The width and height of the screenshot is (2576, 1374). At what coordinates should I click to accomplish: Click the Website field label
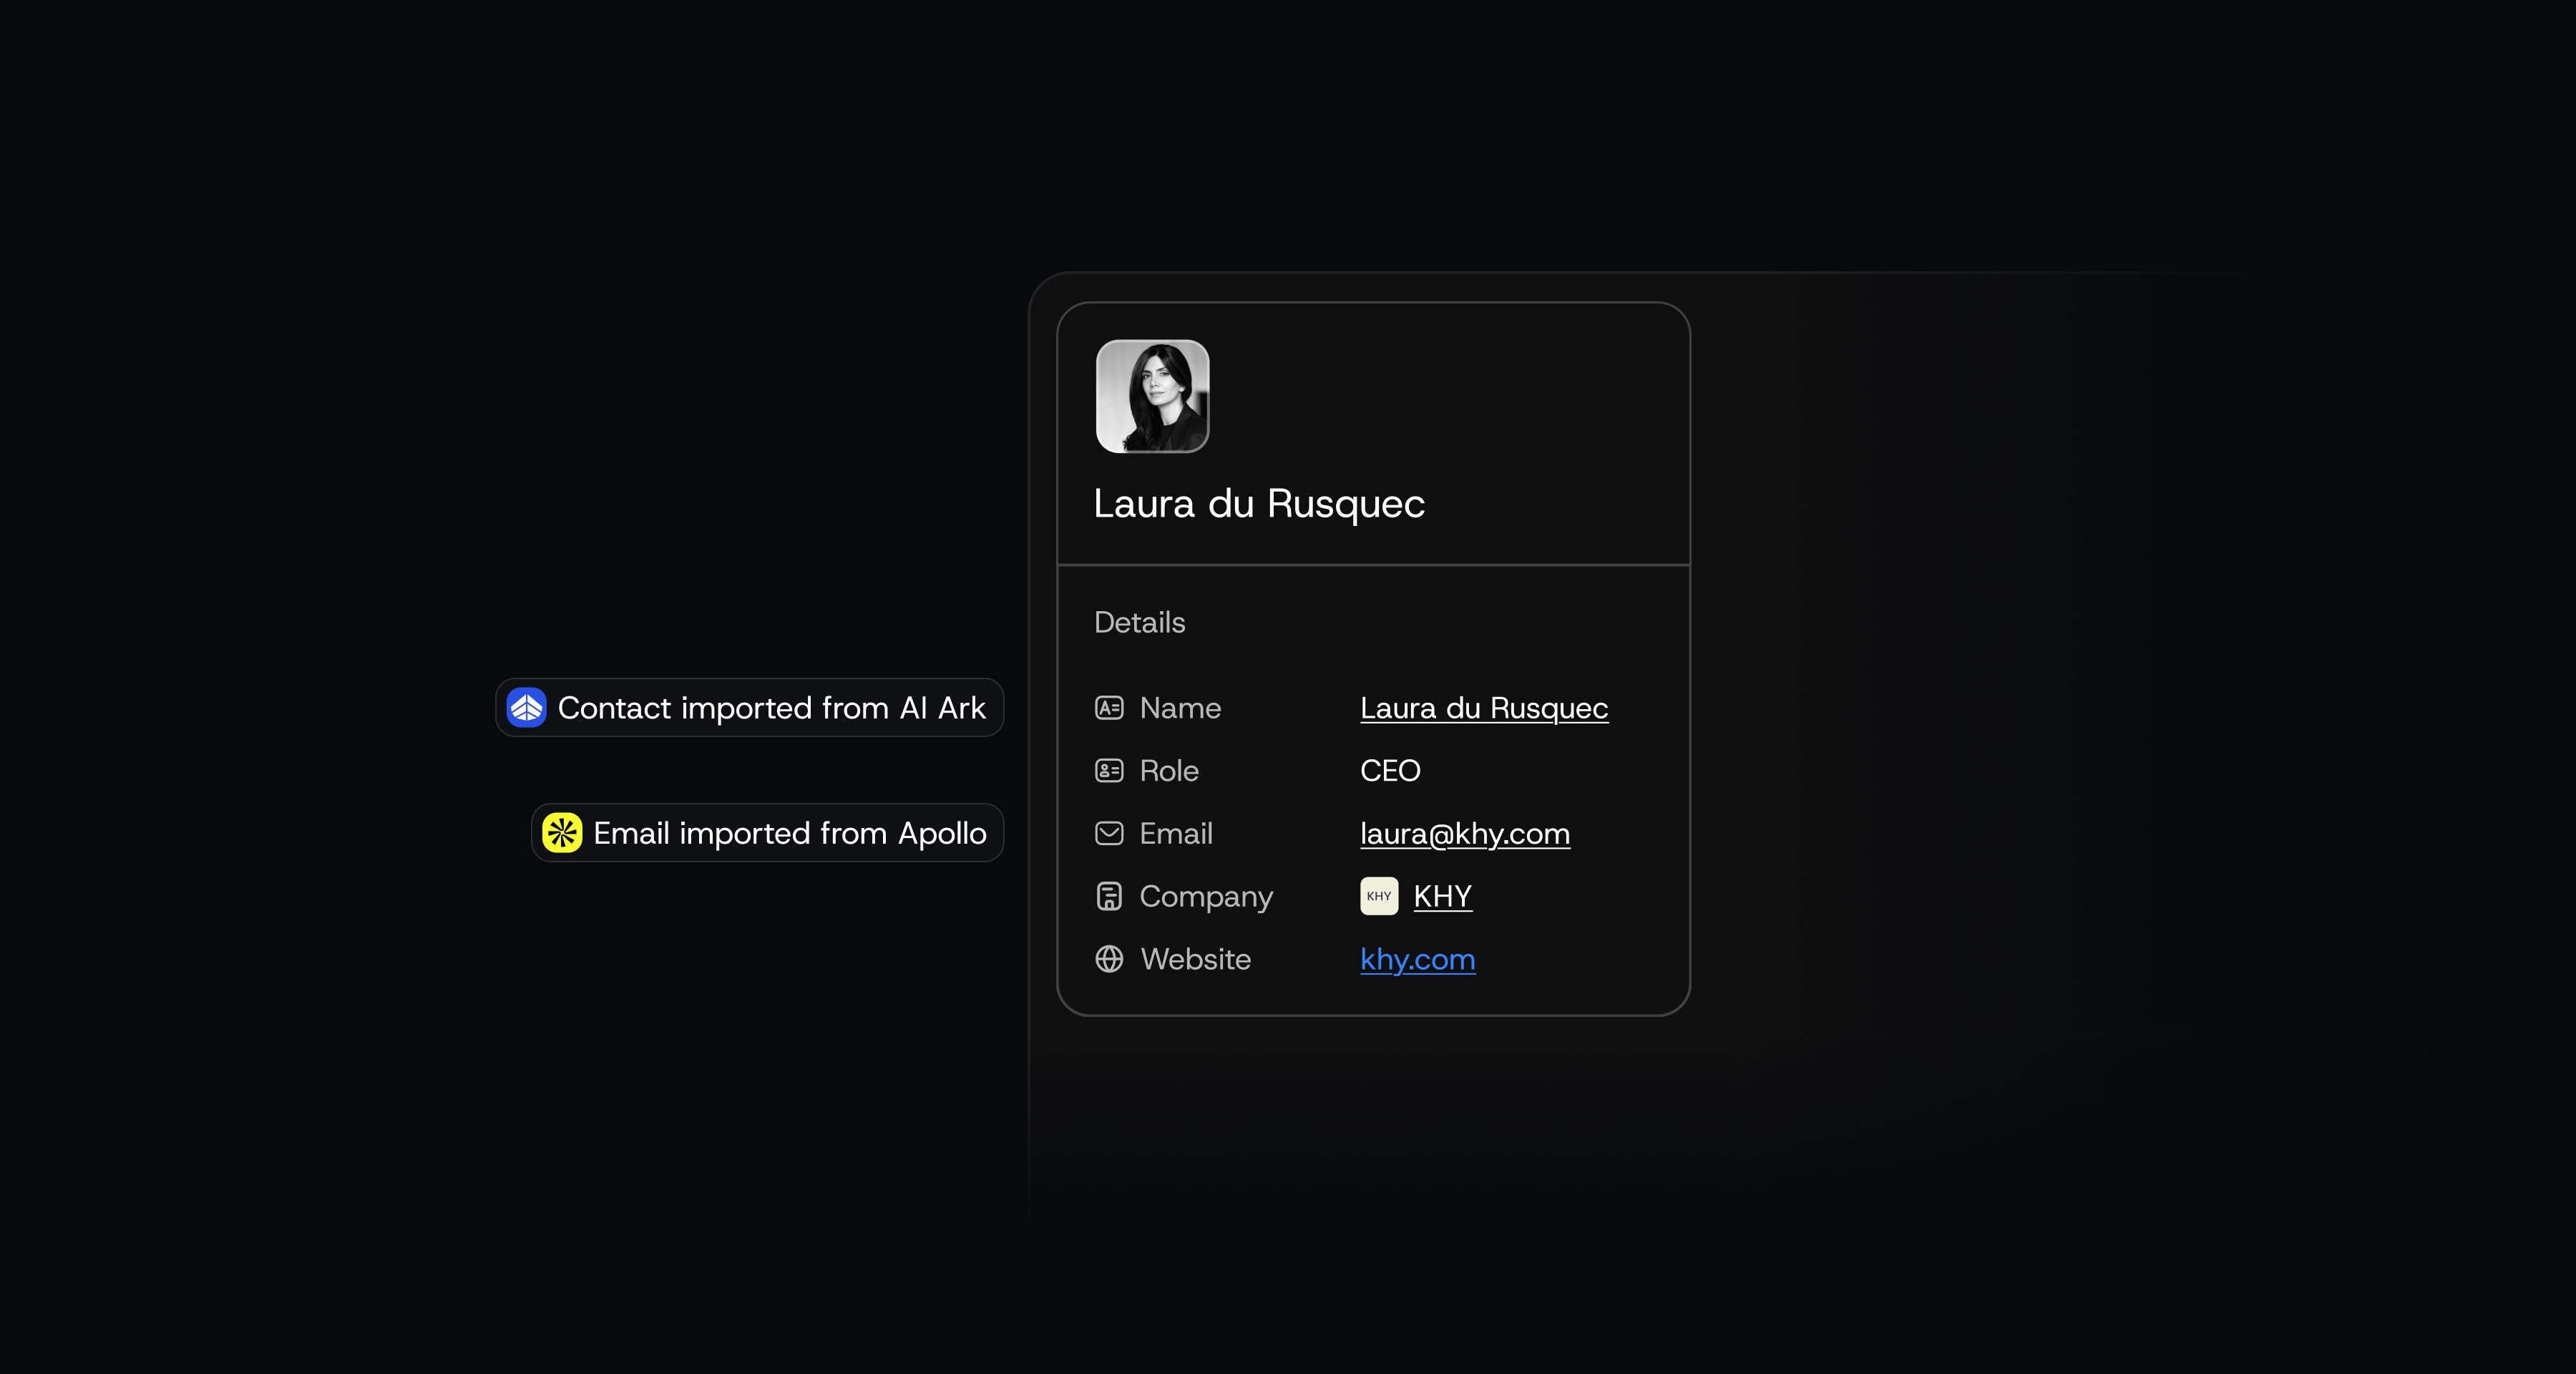pyautogui.click(x=1196, y=959)
